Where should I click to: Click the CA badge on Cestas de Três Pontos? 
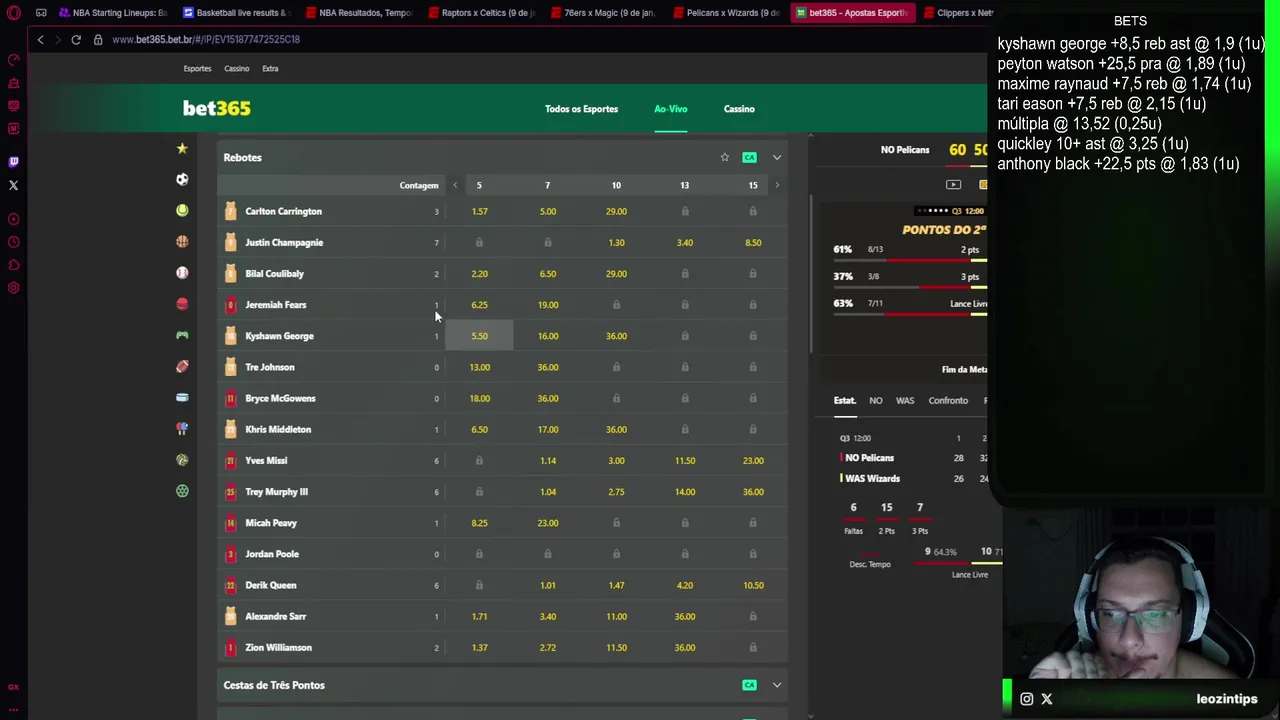(x=749, y=685)
